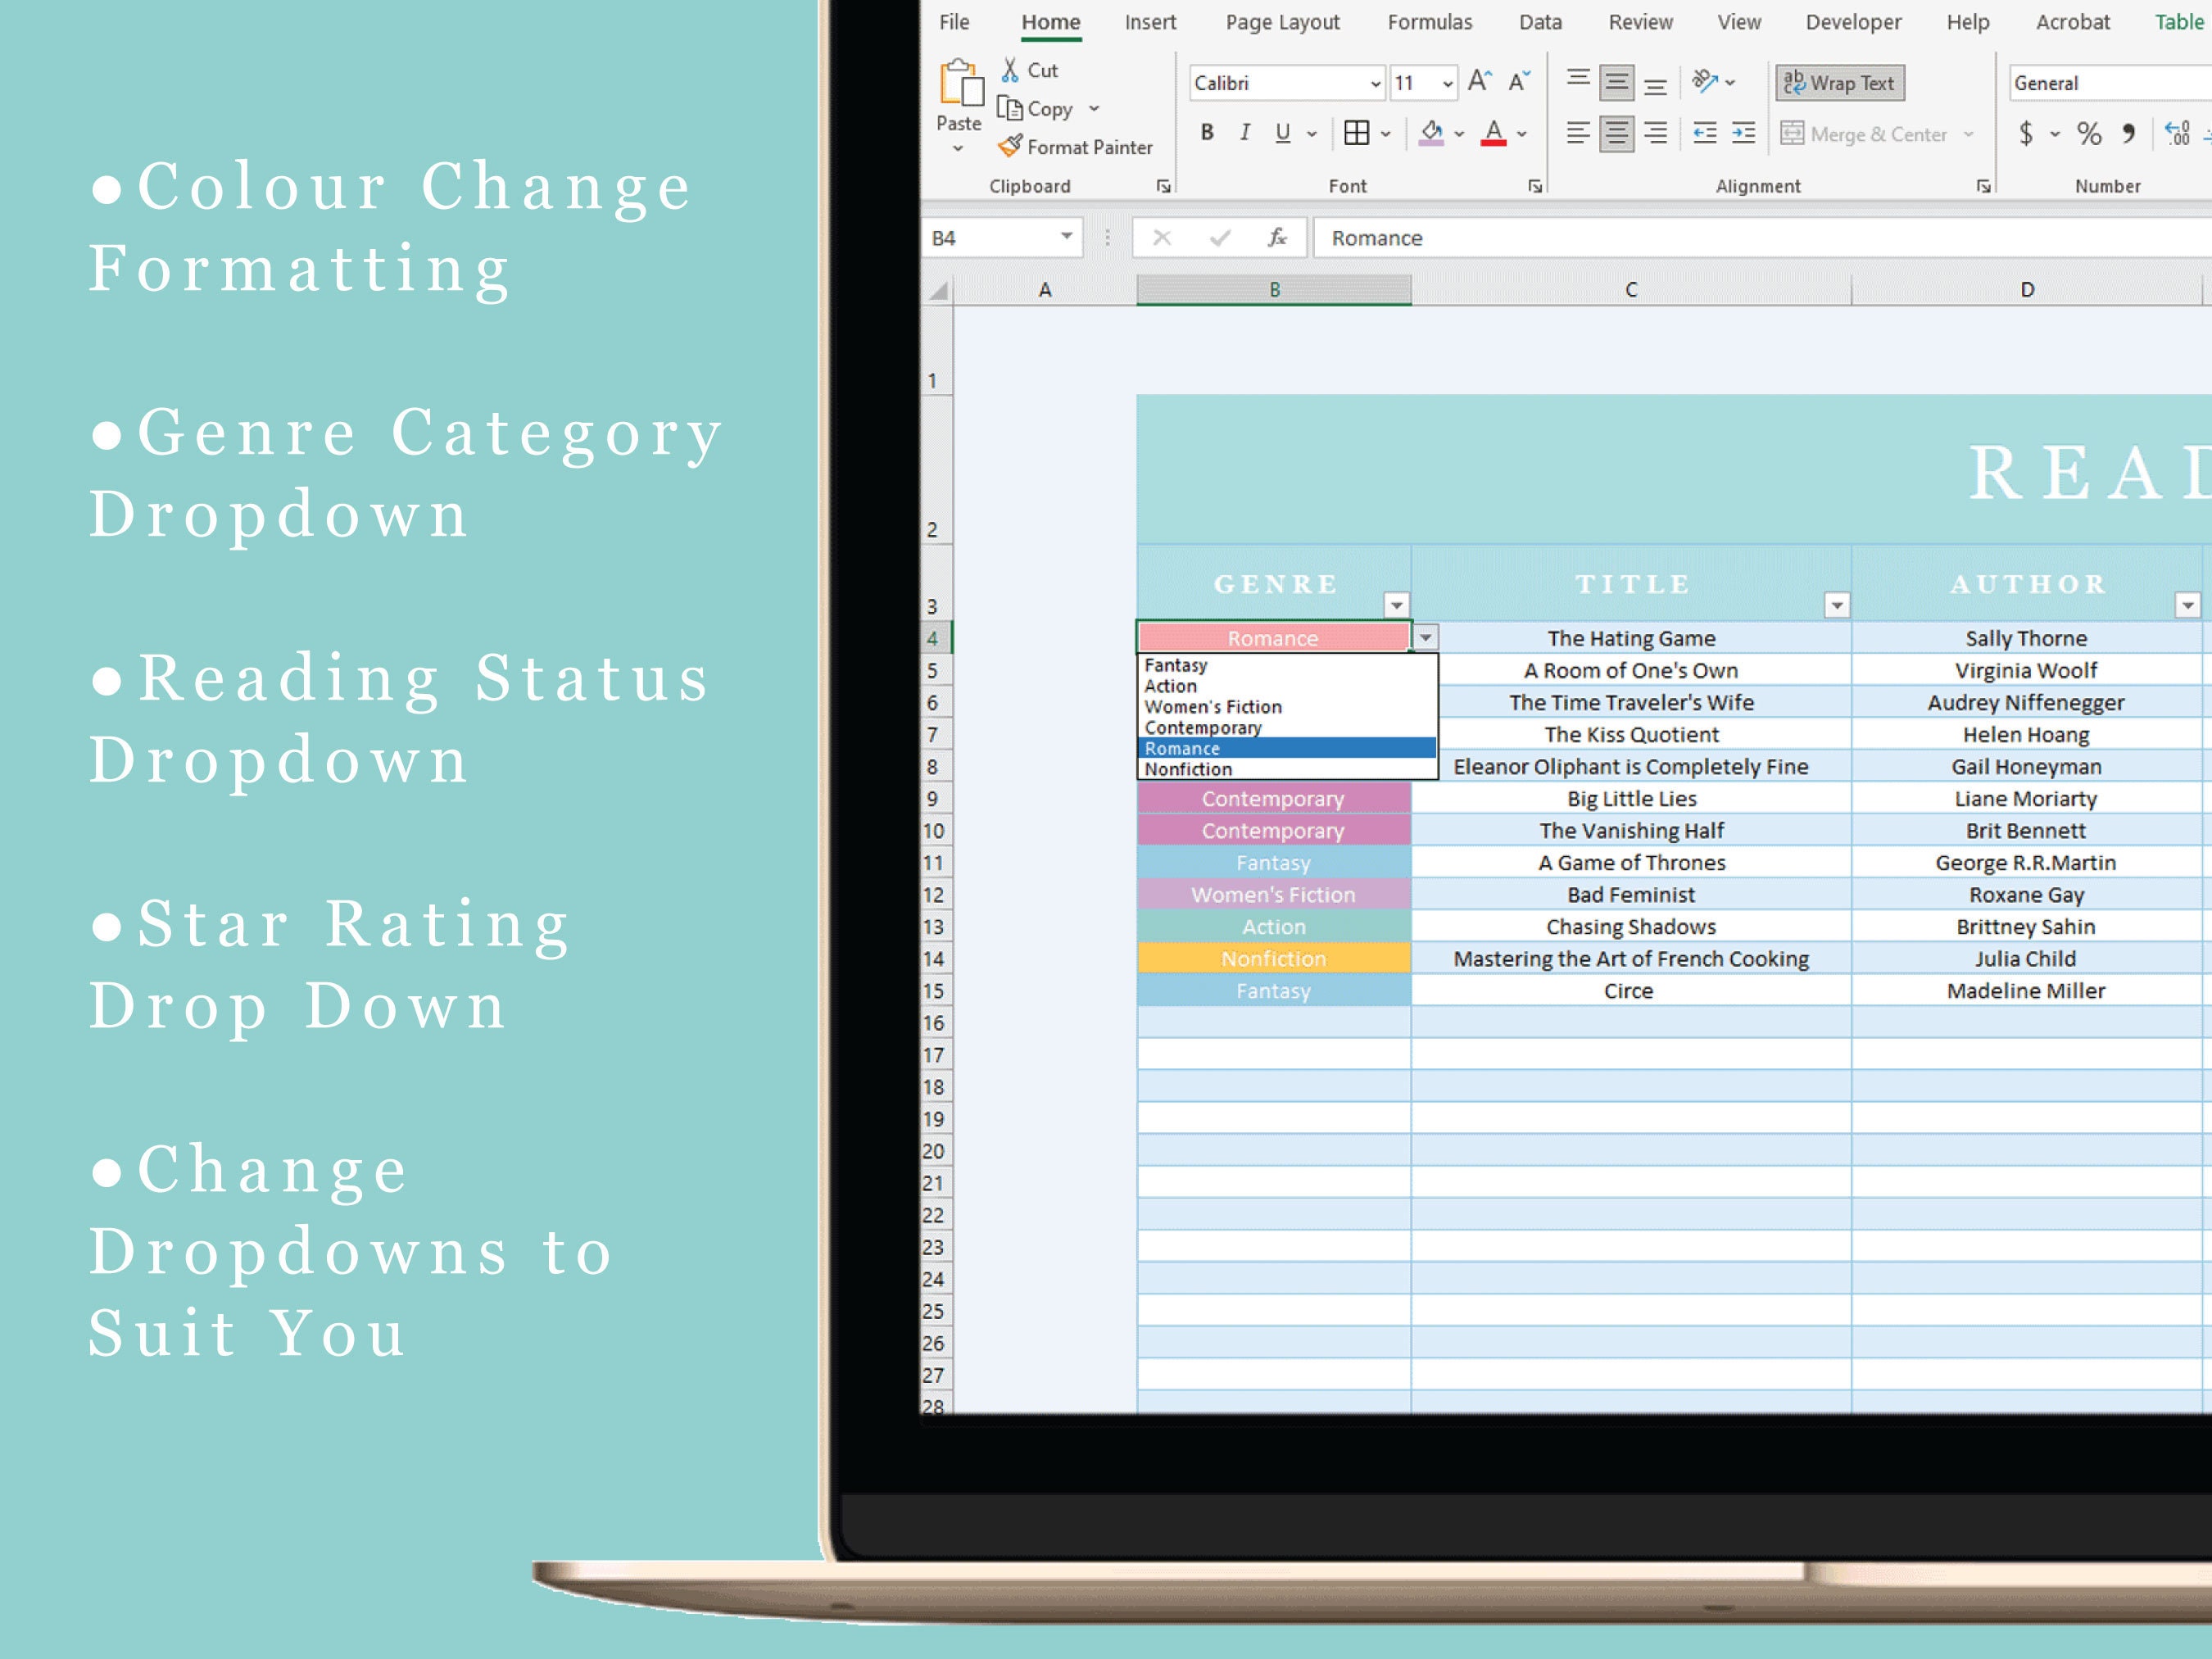Click the Copy icon
The width and height of the screenshot is (2212, 1659).
click(x=1012, y=108)
